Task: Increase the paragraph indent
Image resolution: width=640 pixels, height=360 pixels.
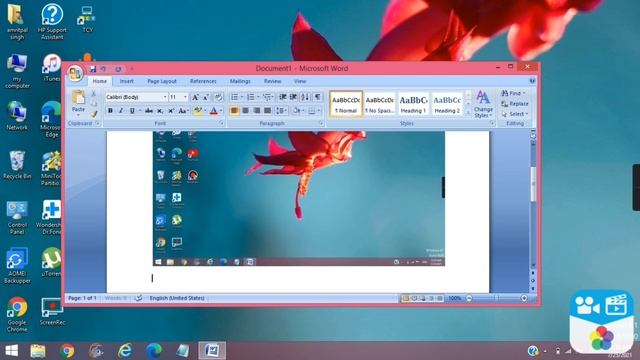Action: [x=293, y=97]
